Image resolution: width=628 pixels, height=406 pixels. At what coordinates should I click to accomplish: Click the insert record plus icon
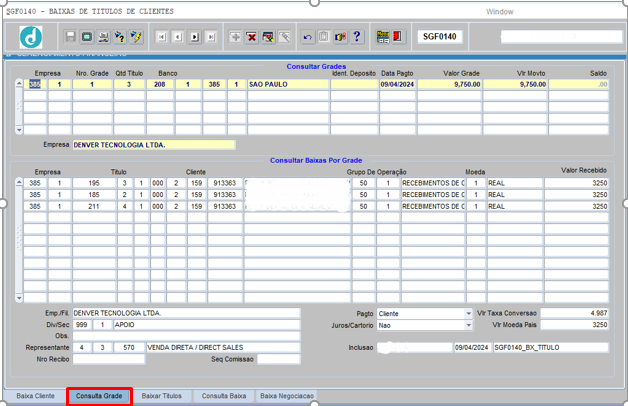(x=236, y=37)
